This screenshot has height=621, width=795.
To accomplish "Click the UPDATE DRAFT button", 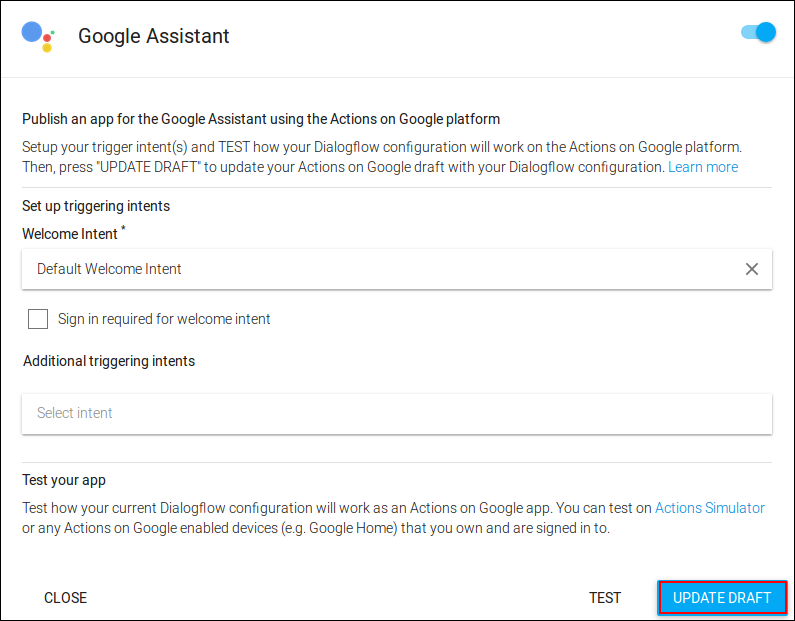I will (x=722, y=598).
